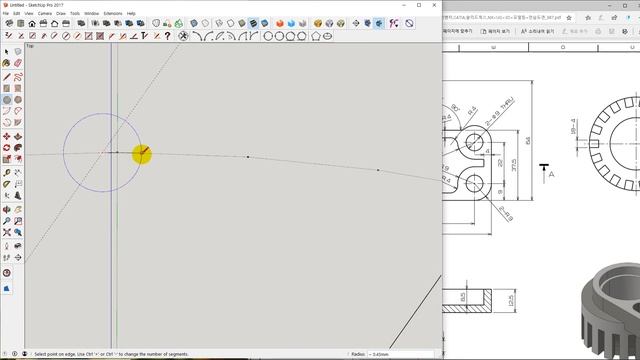Image resolution: width=640 pixels, height=360 pixels.
Task: Select the Zoom magnifier tool
Action: 7,221
